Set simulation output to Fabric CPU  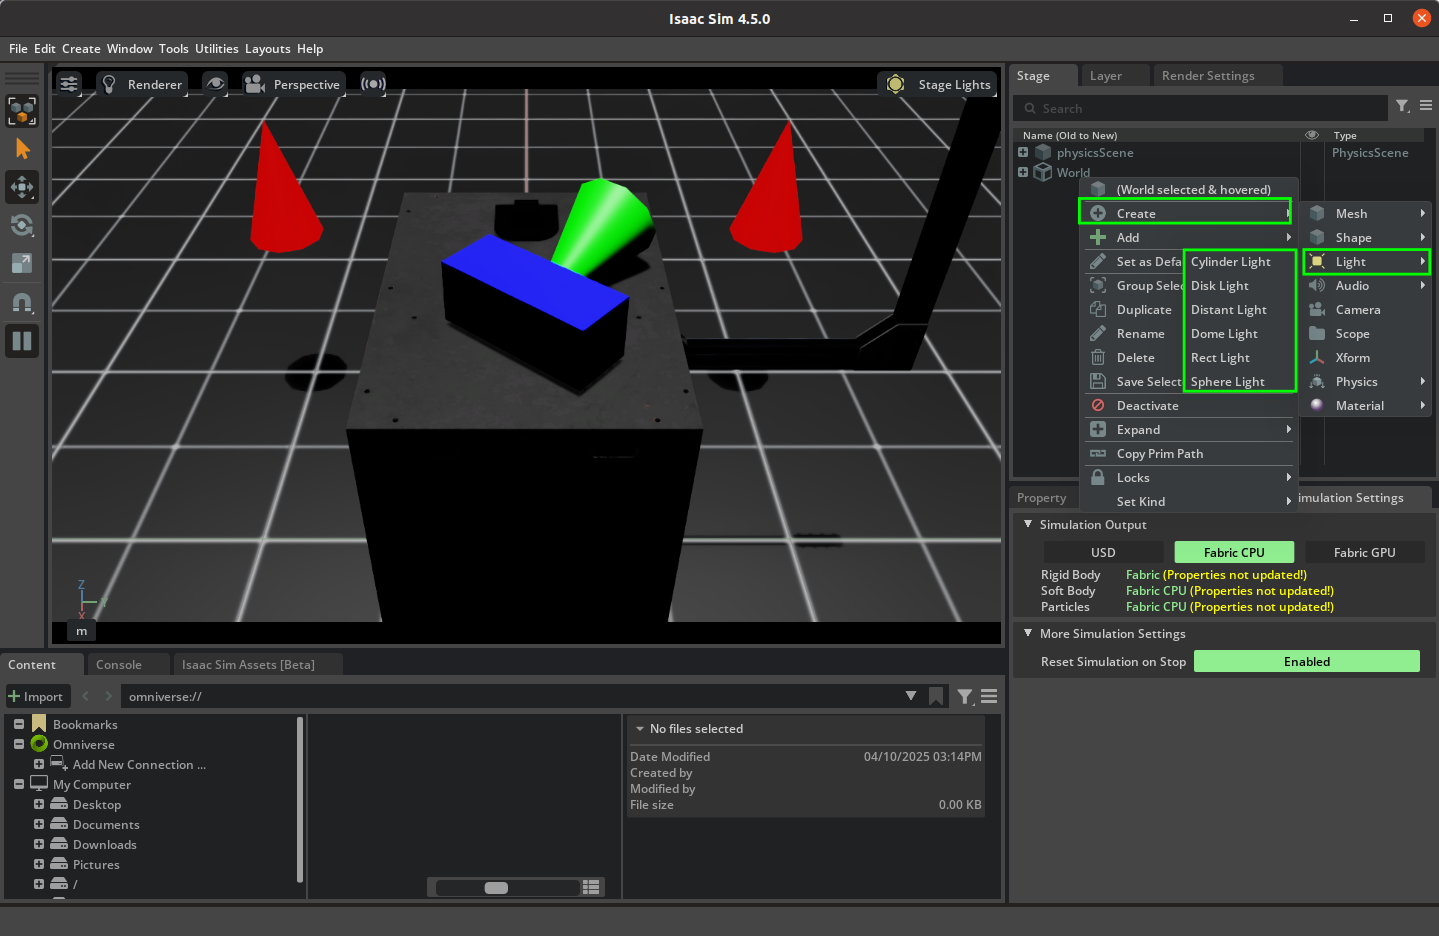1234,552
